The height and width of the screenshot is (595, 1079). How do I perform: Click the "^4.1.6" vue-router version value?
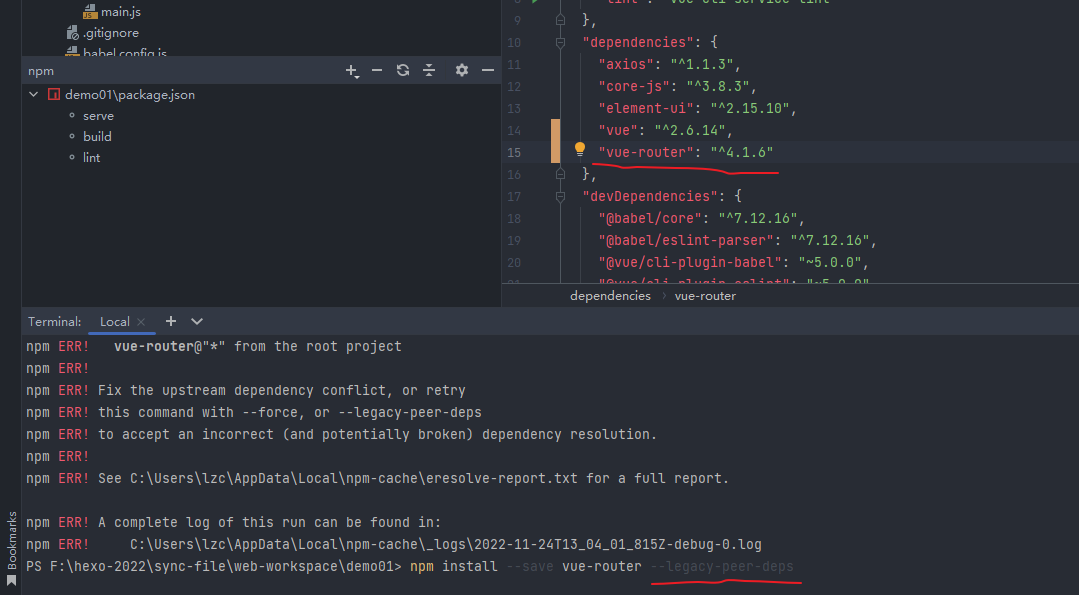tap(742, 153)
